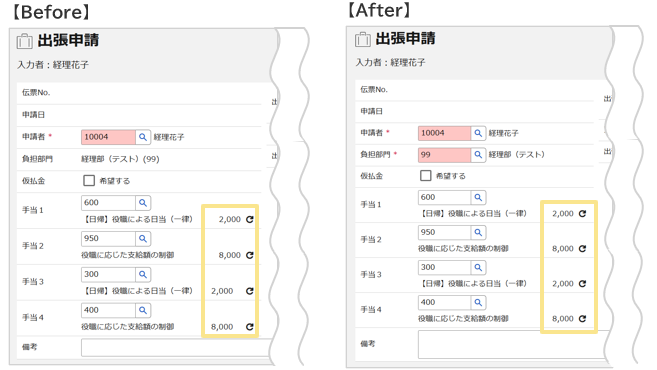Image resolution: width=657 pixels, height=370 pixels.
Task: Click 希望する label in After panel
Action: pyautogui.click(x=450, y=176)
